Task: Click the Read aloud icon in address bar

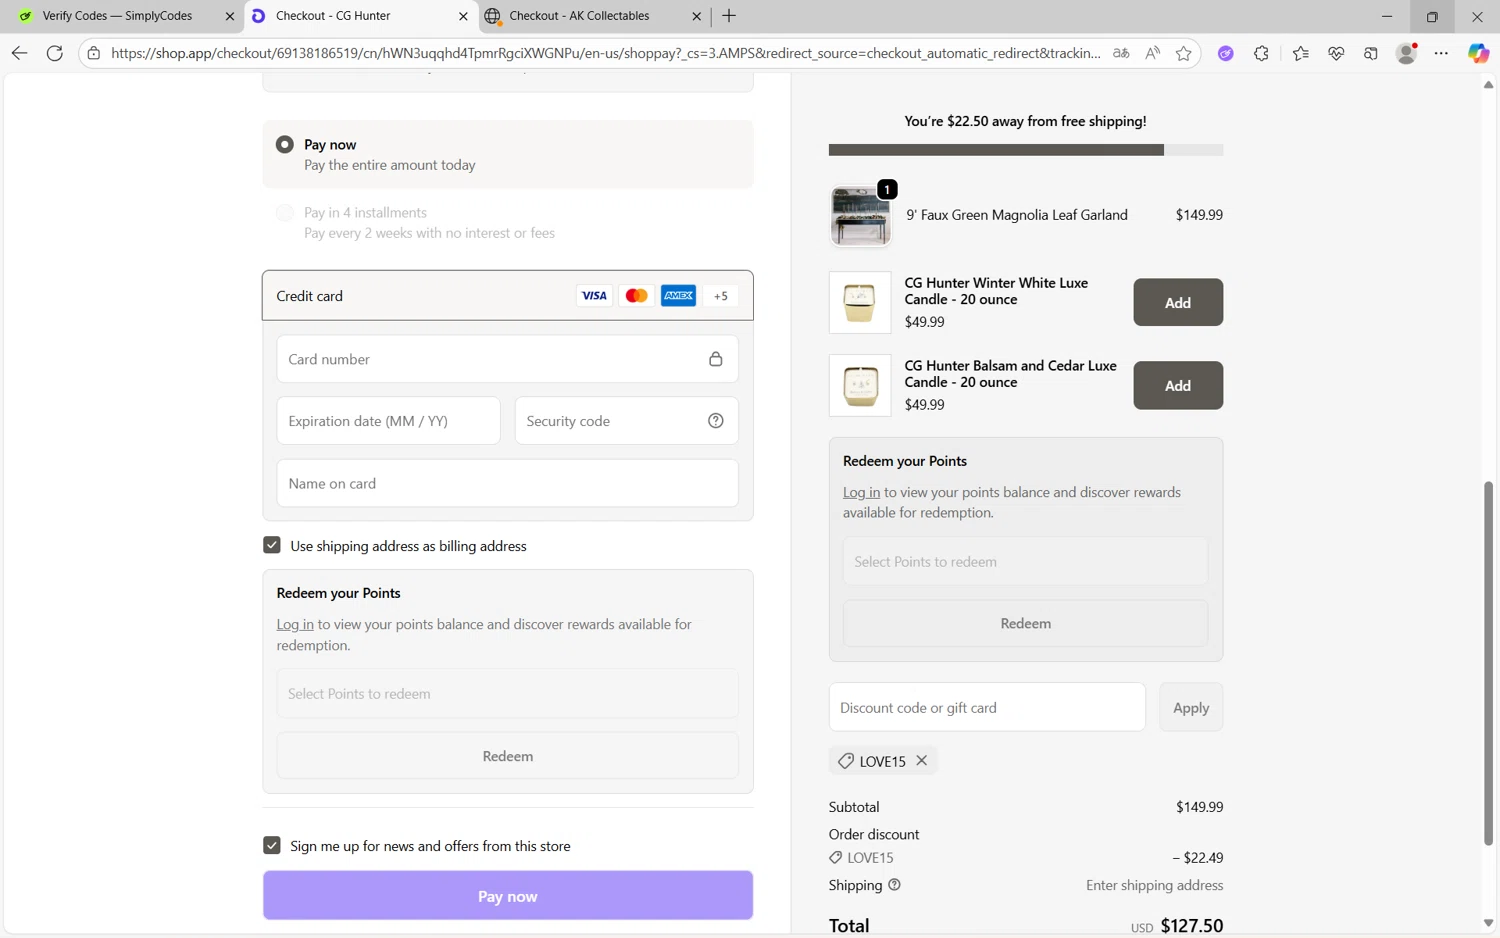Action: click(1153, 53)
